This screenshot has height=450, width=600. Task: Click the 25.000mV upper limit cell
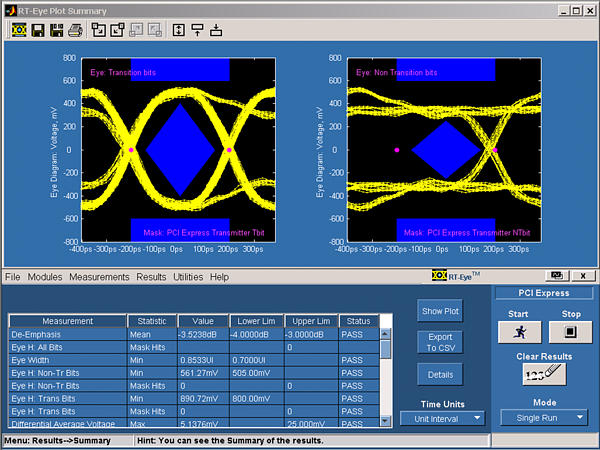click(311, 423)
